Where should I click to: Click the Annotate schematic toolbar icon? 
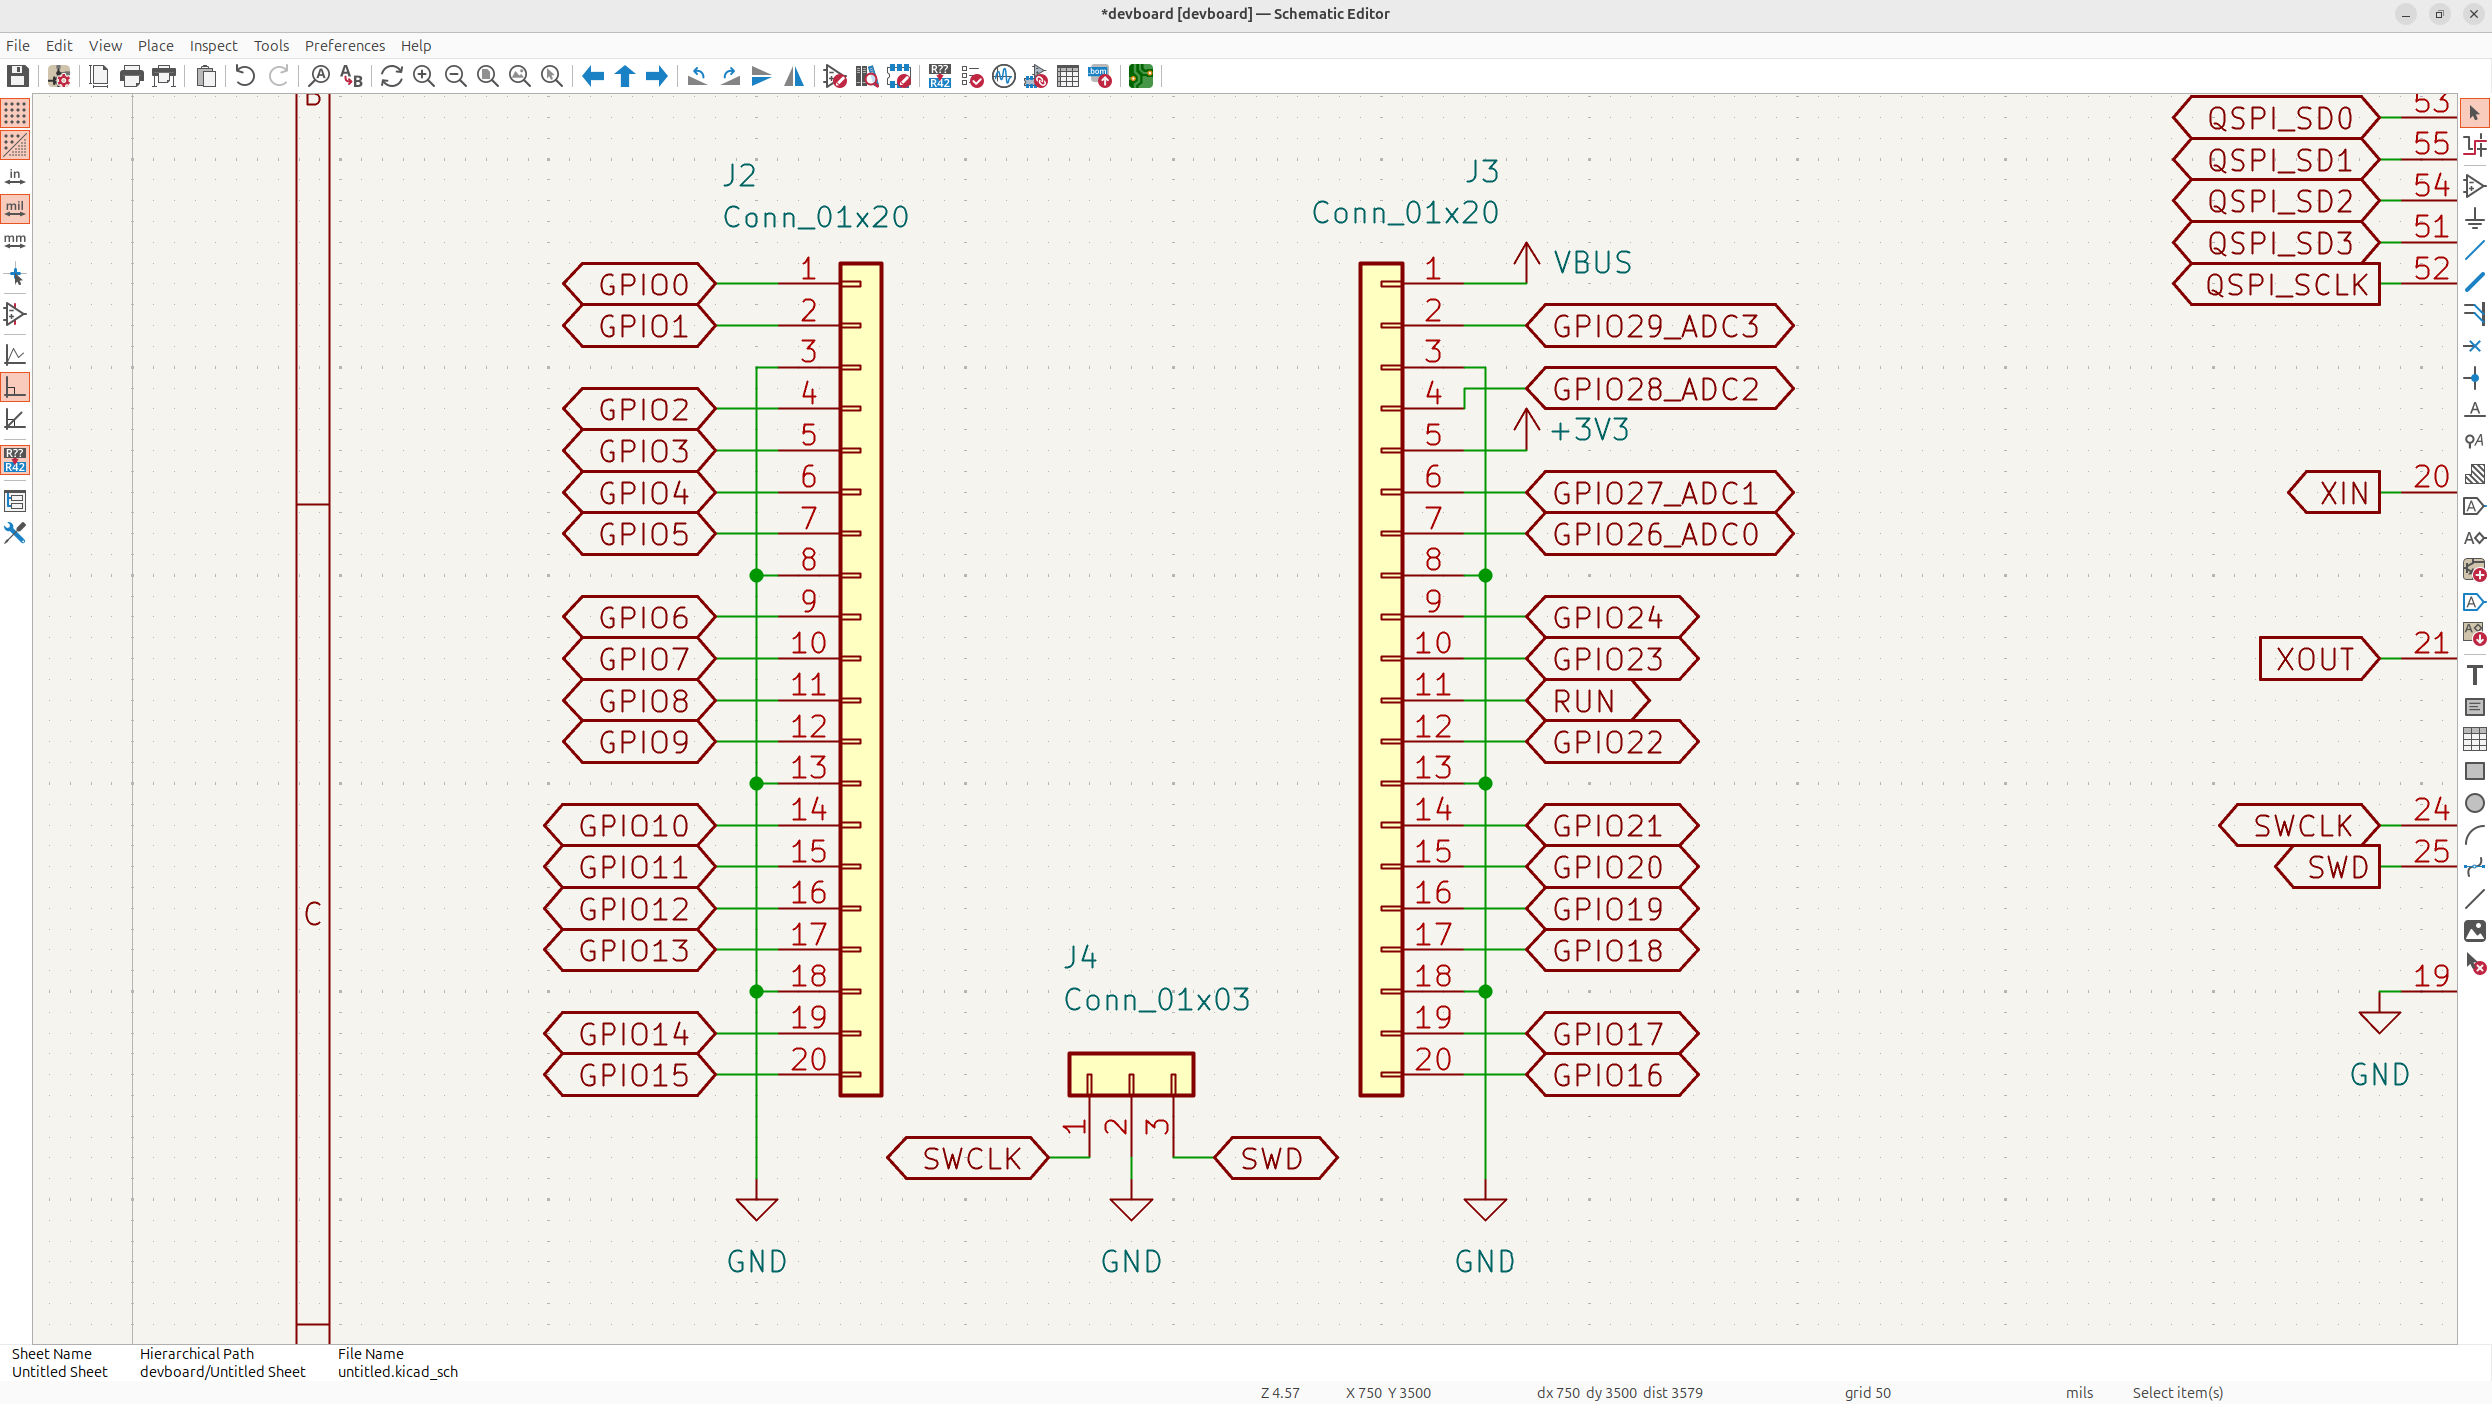click(x=939, y=76)
